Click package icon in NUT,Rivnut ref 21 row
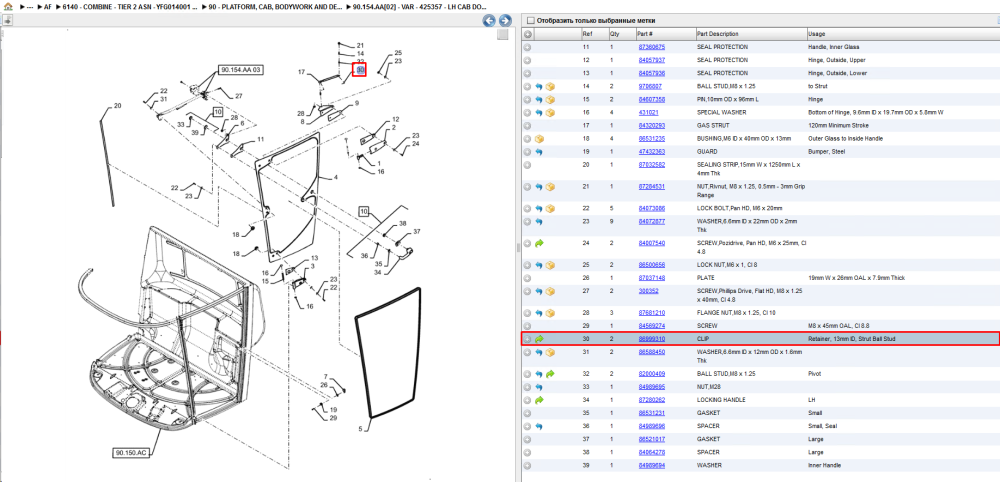The height and width of the screenshot is (482, 1000). coord(550,187)
